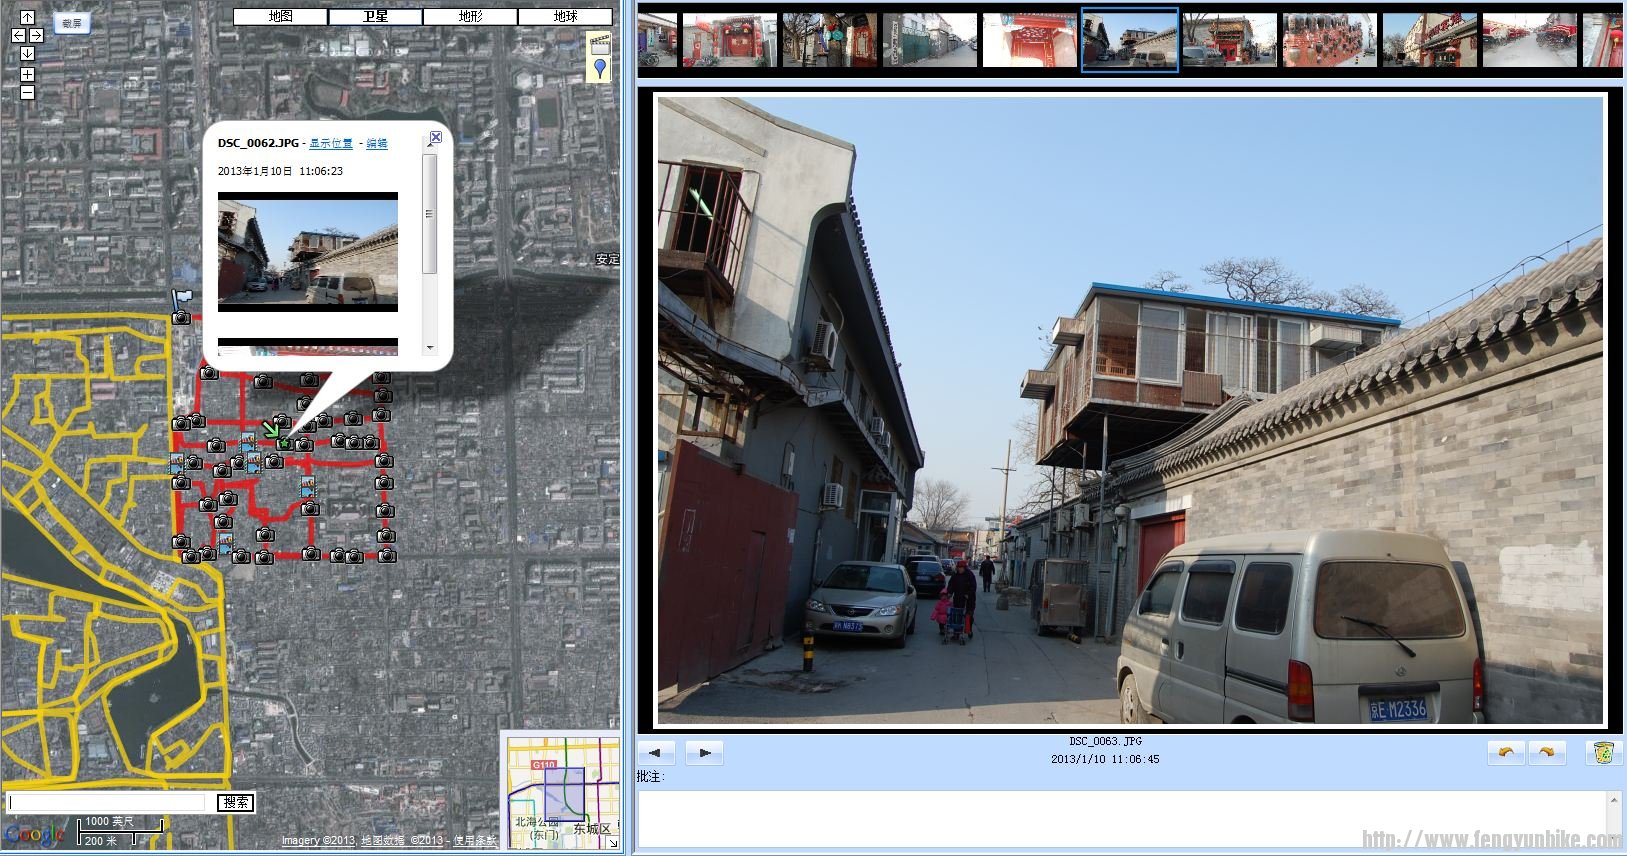Image resolution: width=1627 pixels, height=856 pixels.
Task: Click the map zoom in plus button
Action: 27,74
